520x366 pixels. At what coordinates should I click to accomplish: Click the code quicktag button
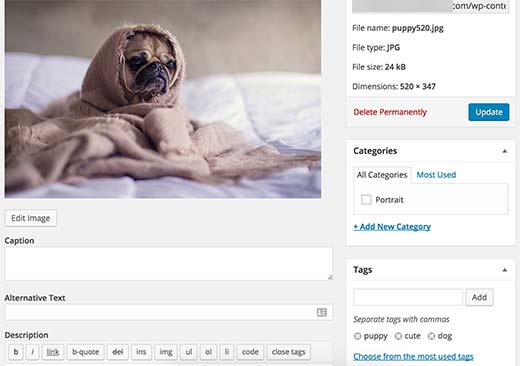pyautogui.click(x=250, y=352)
